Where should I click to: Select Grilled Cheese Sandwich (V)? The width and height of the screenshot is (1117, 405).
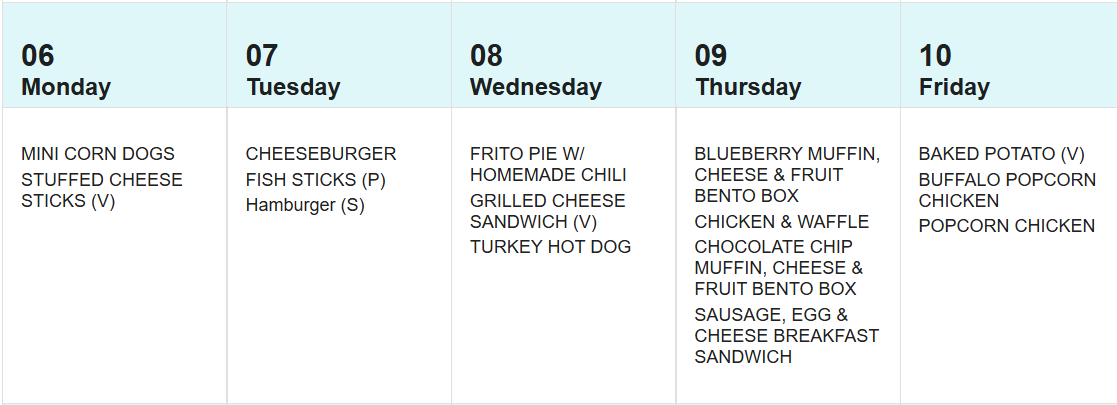tap(547, 211)
